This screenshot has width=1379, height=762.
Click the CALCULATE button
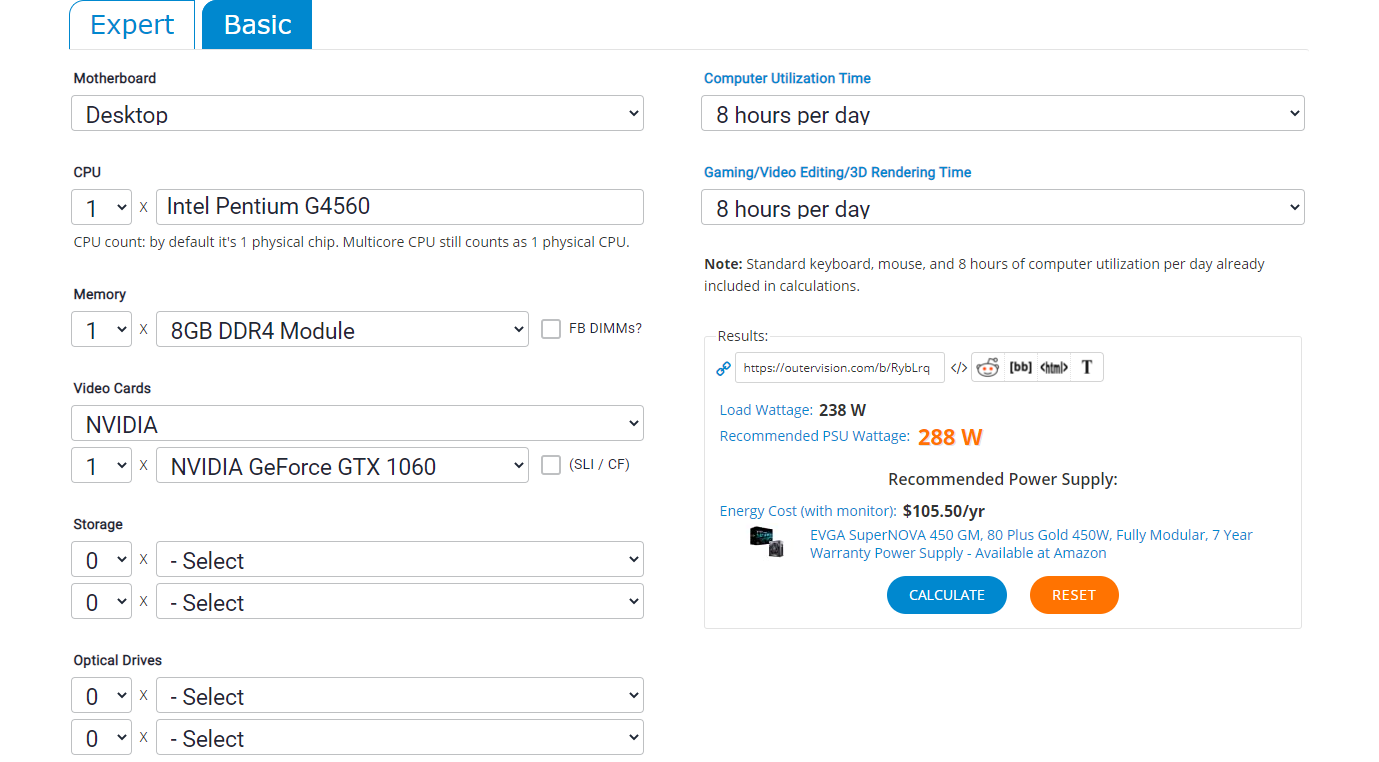[x=947, y=595]
